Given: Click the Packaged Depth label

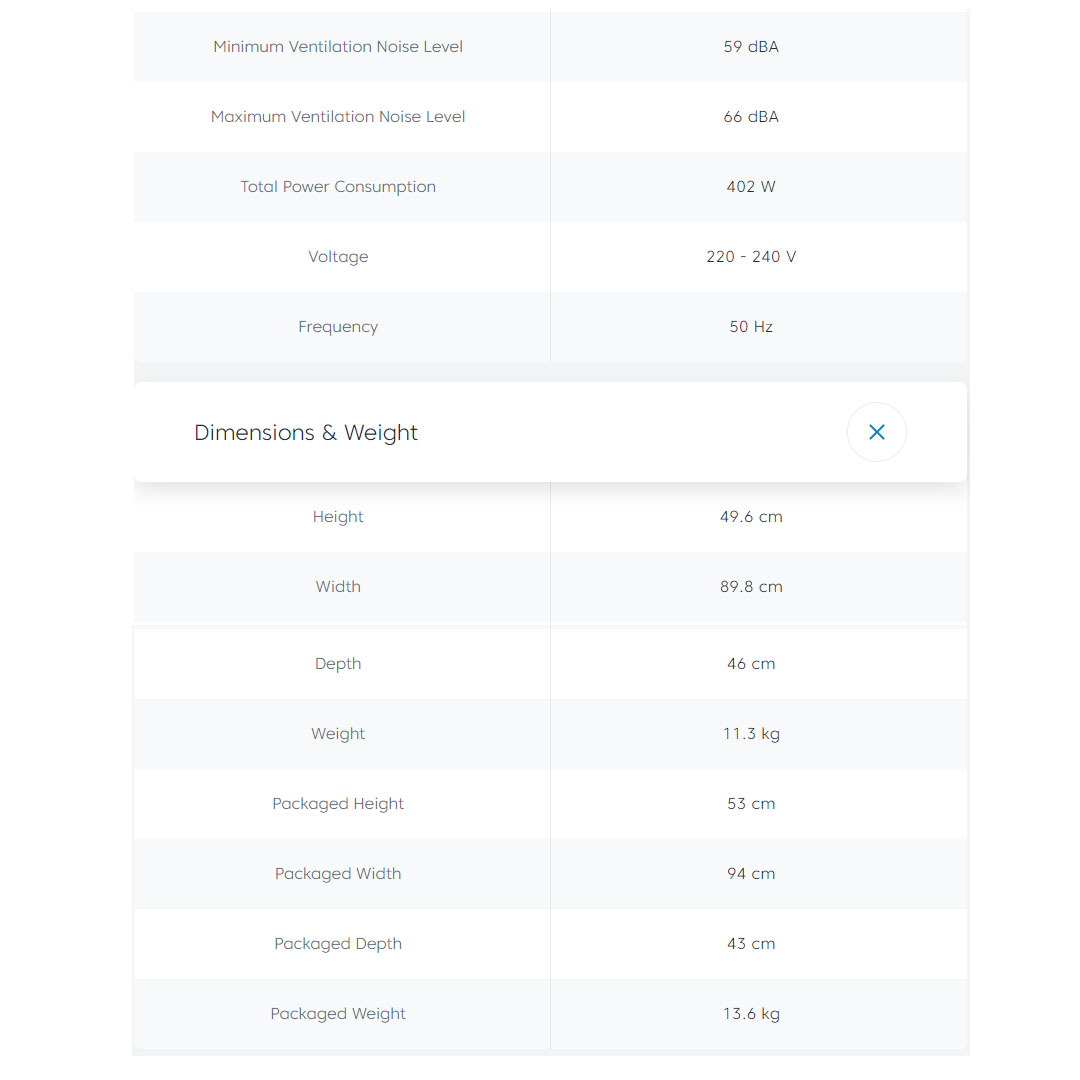Looking at the screenshot, I should (x=338, y=944).
